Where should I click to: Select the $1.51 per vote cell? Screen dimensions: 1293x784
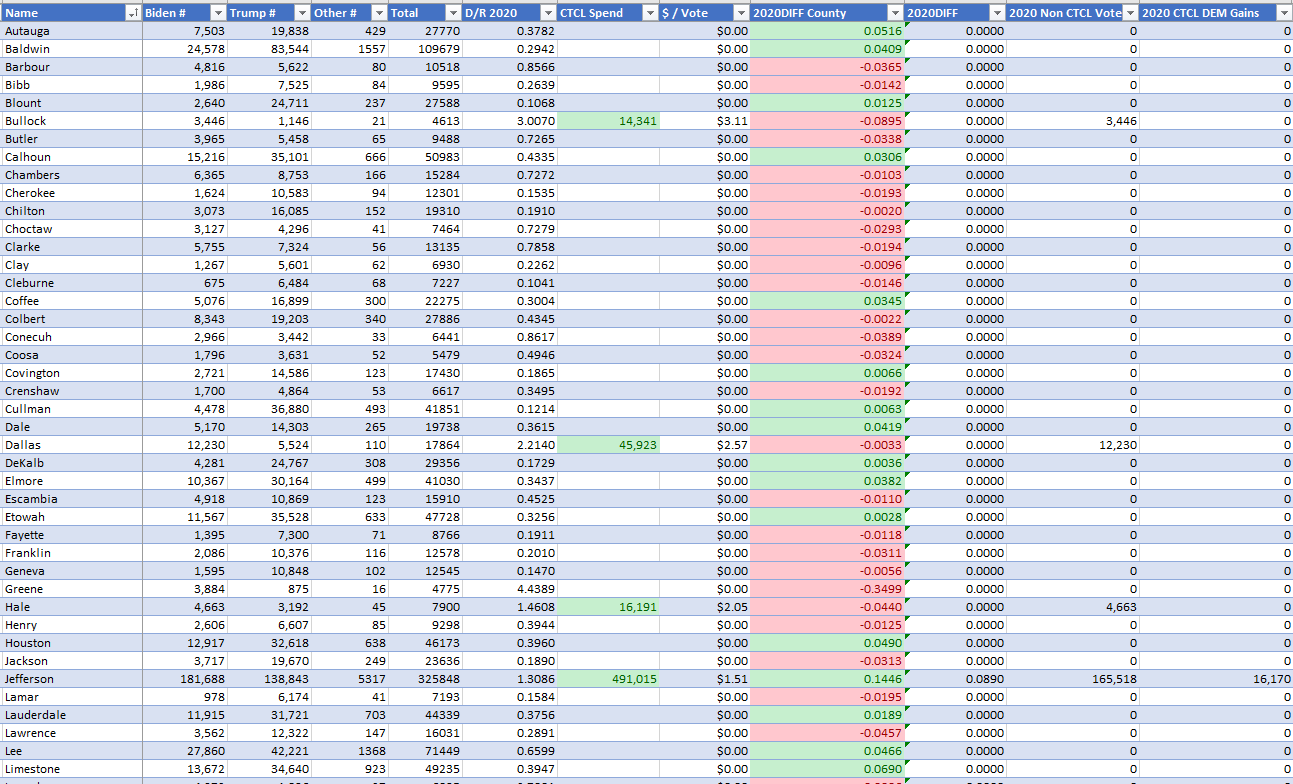point(704,679)
